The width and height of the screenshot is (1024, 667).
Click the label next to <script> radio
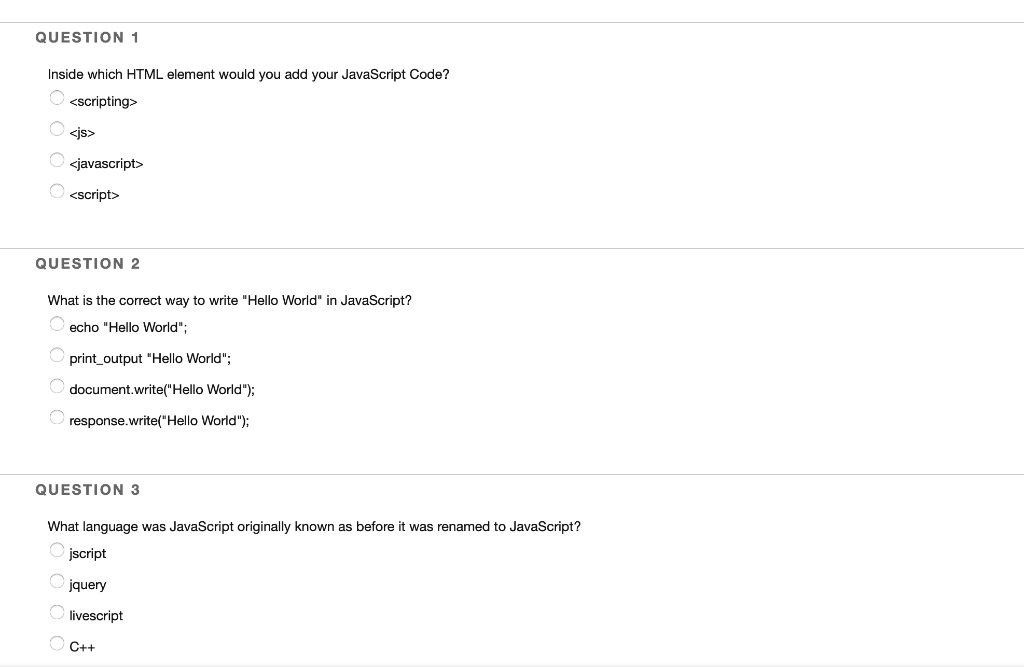coord(94,194)
